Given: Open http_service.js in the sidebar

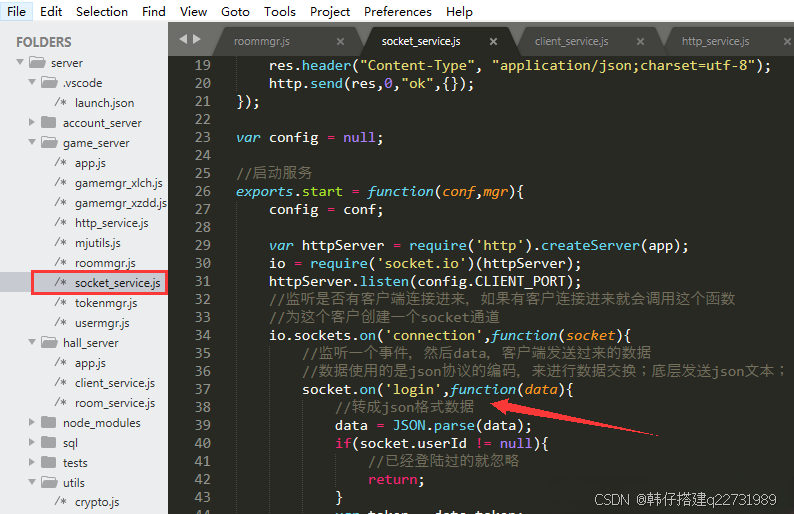Looking at the screenshot, I should (111, 223).
